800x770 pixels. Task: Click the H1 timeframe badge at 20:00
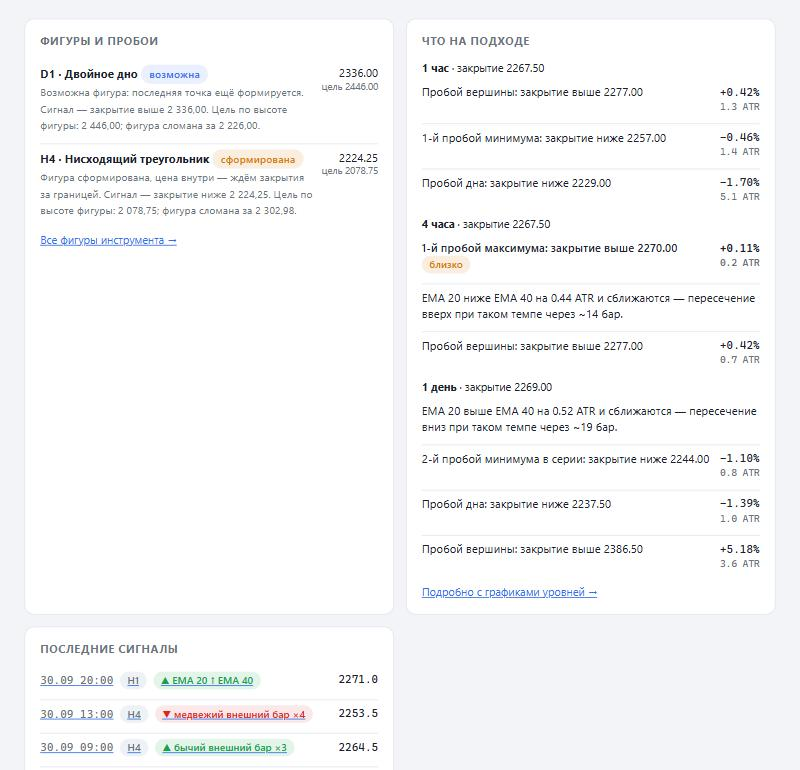point(133,680)
